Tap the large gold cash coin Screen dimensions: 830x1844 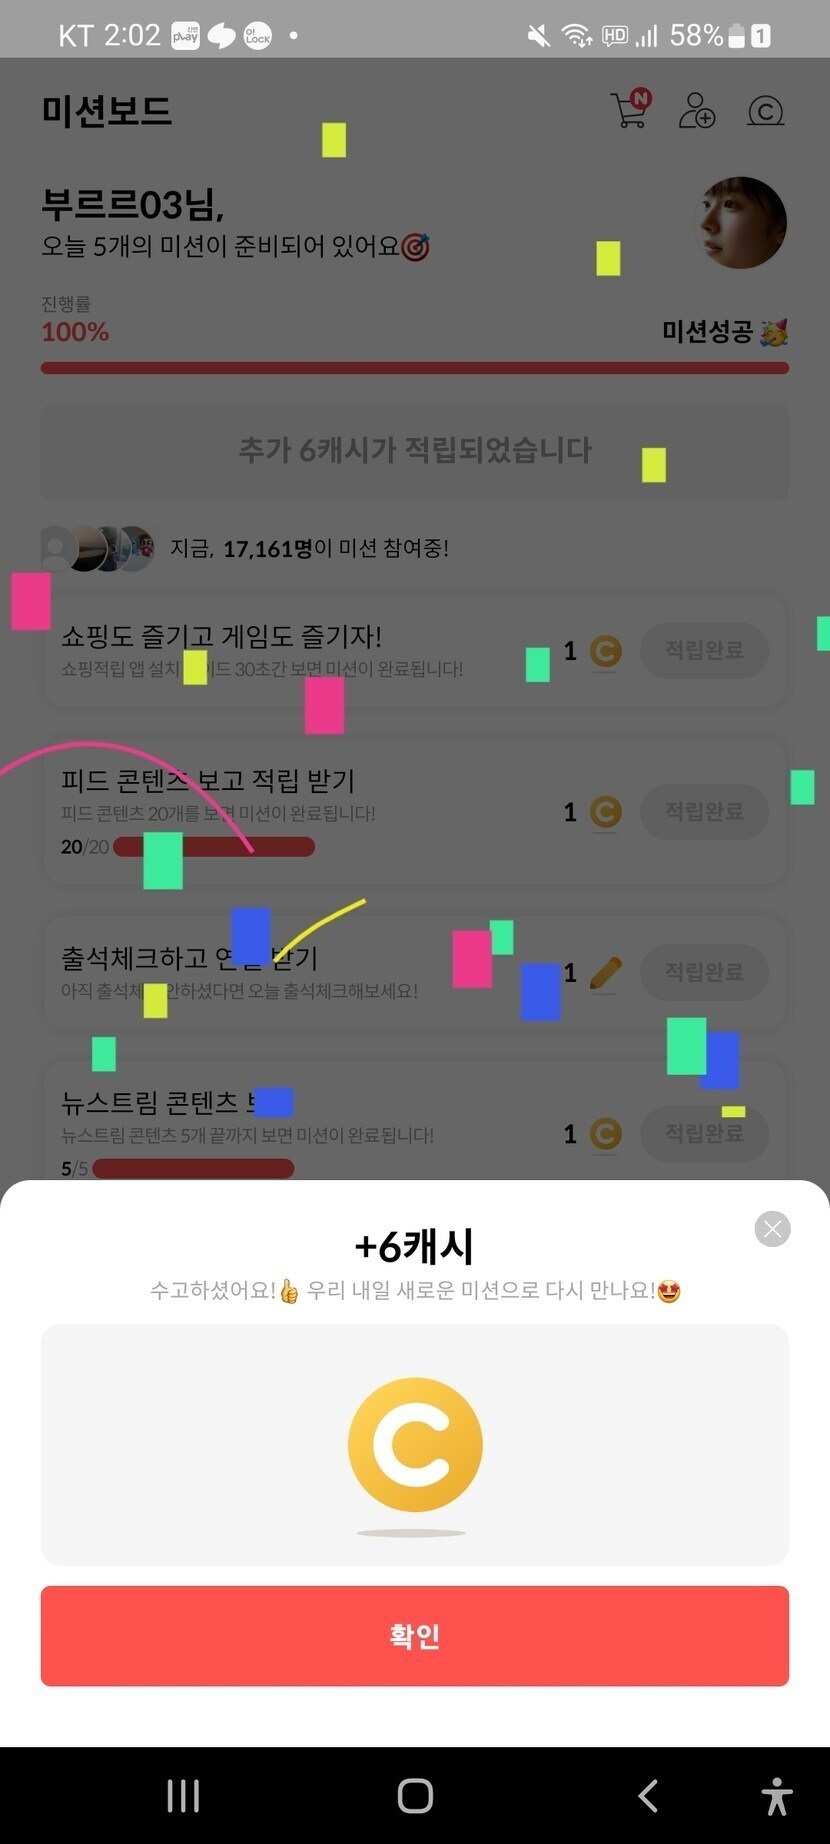coord(415,1444)
